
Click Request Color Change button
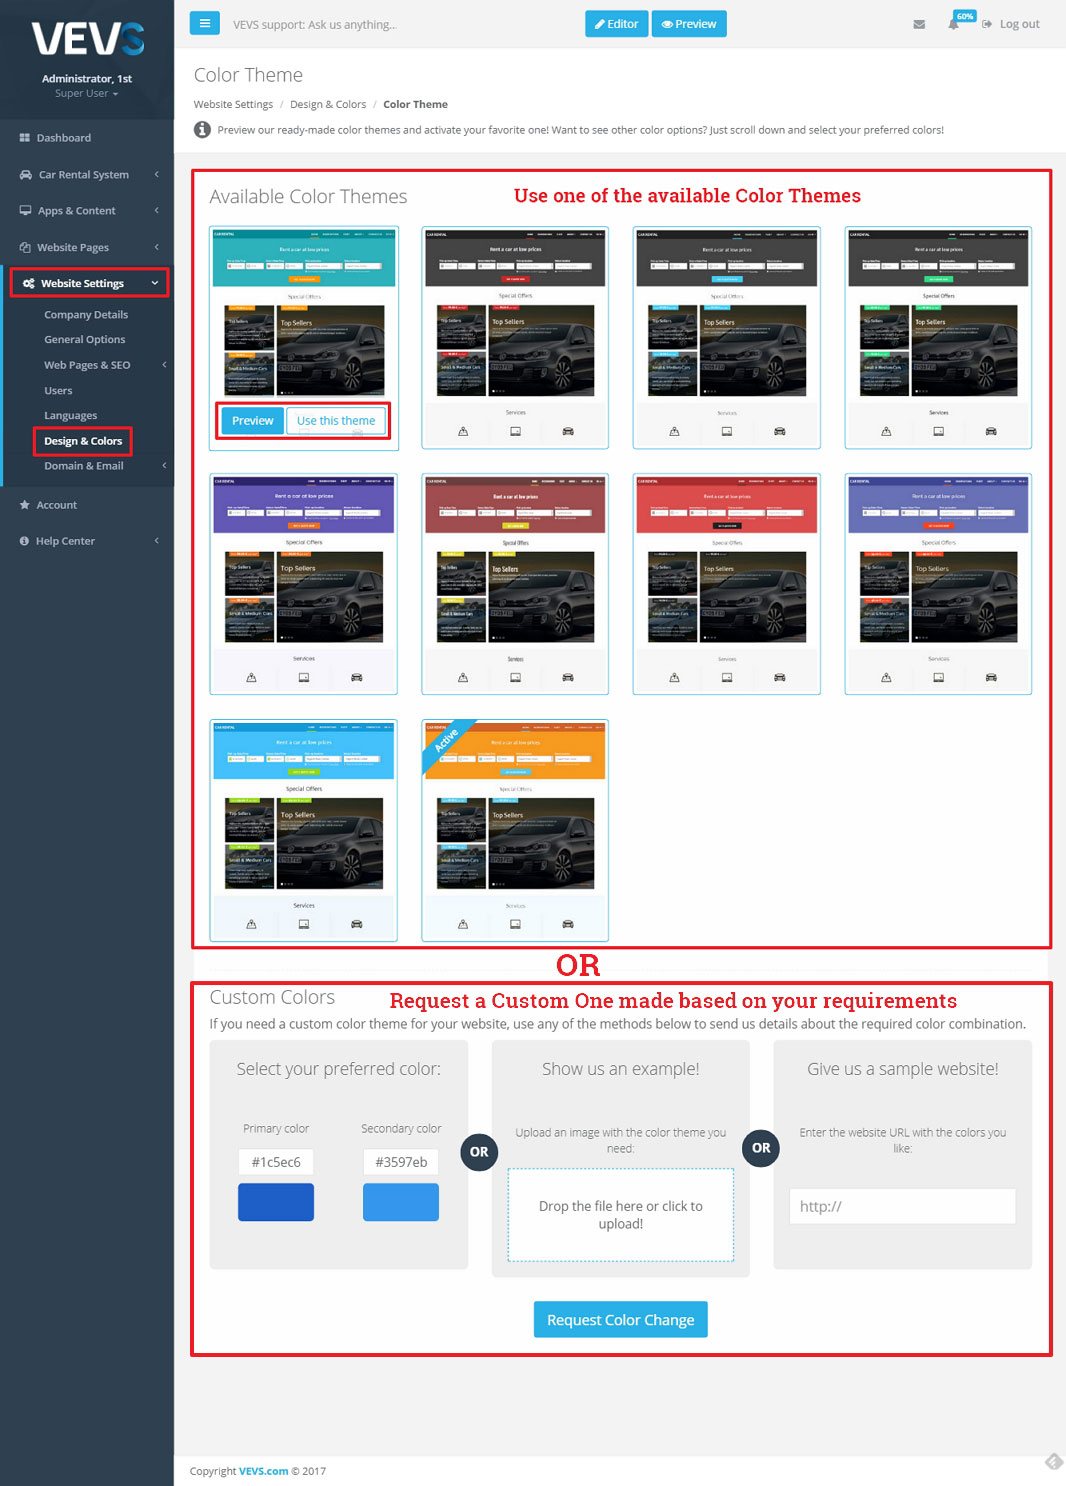(x=621, y=1320)
